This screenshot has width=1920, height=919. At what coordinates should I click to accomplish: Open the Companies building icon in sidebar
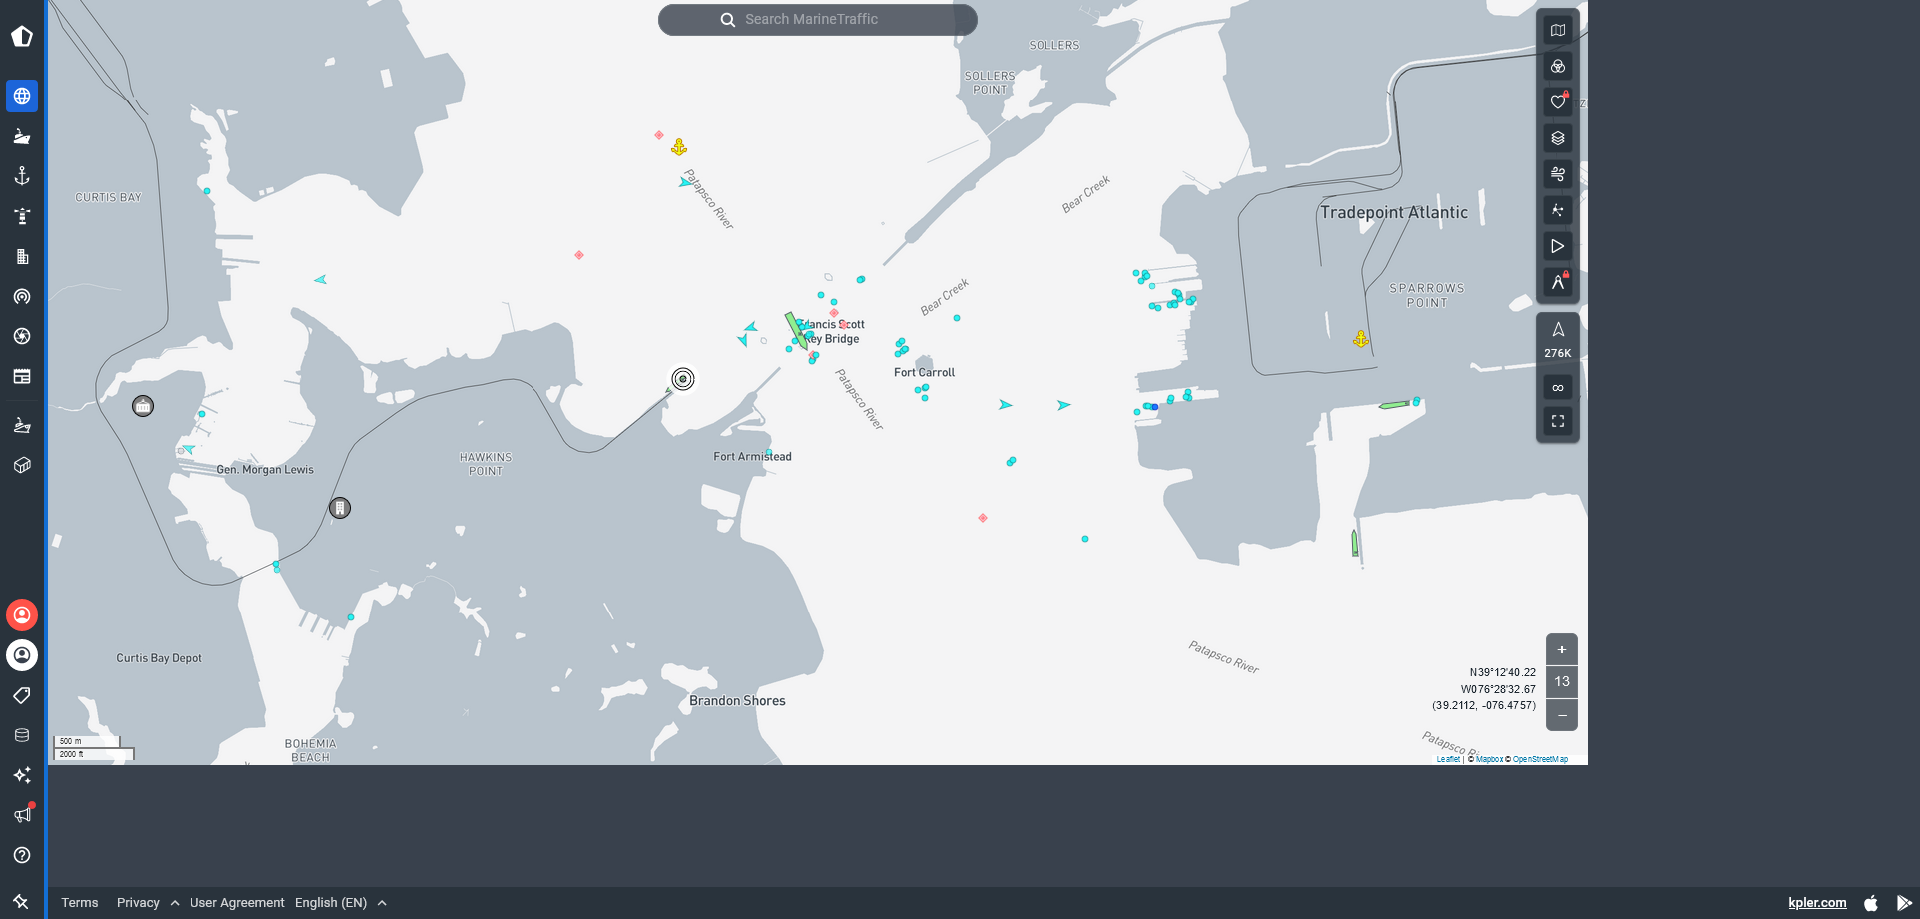[22, 256]
